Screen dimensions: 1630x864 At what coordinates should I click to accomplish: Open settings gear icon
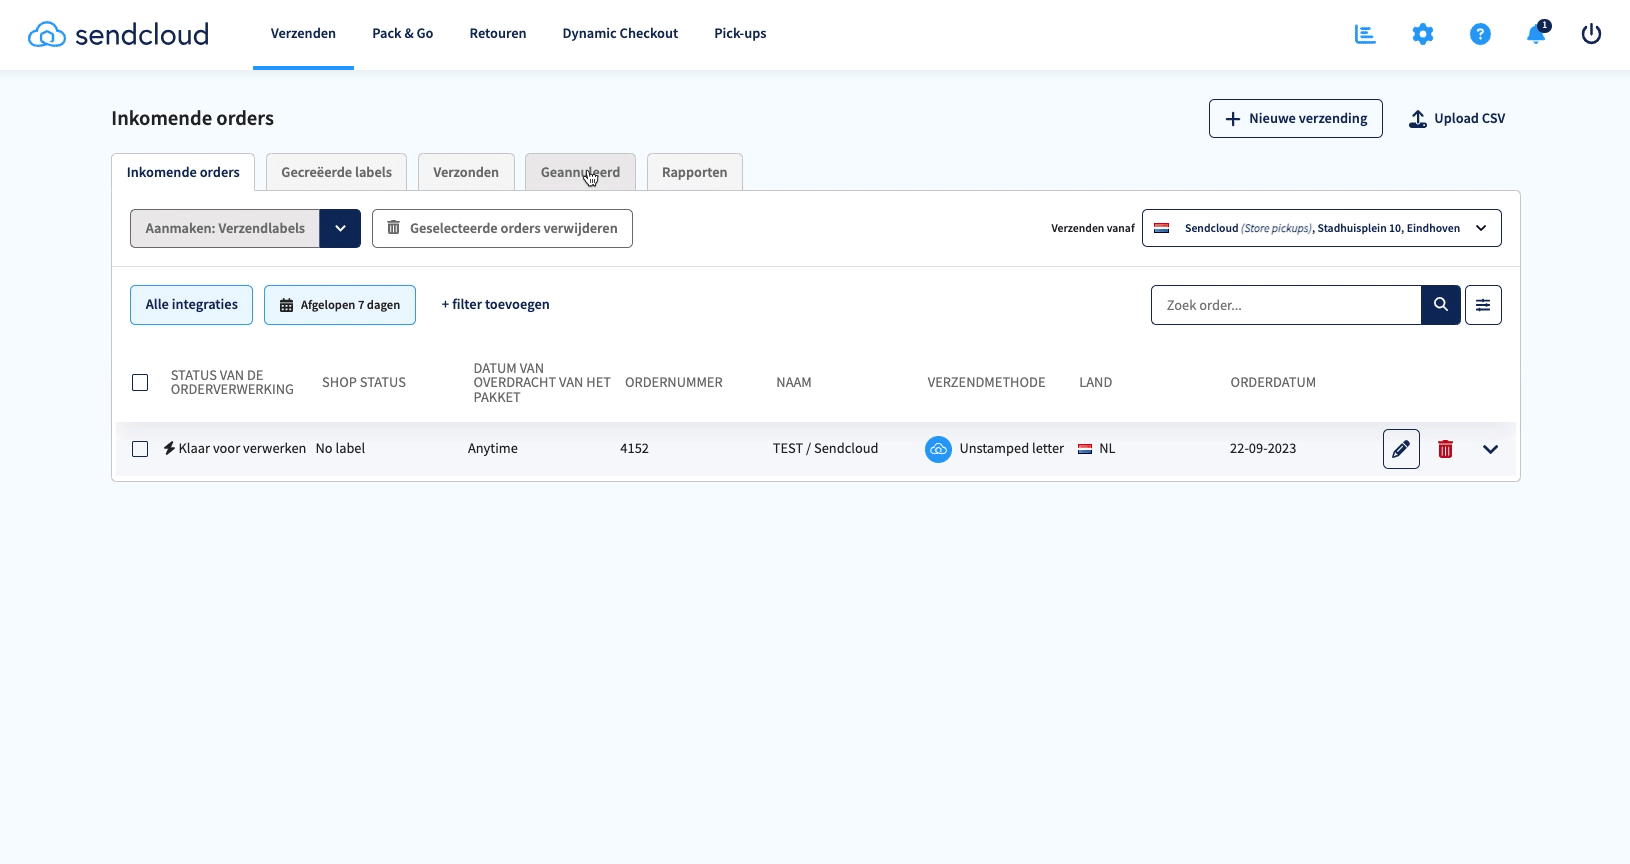tap(1423, 34)
